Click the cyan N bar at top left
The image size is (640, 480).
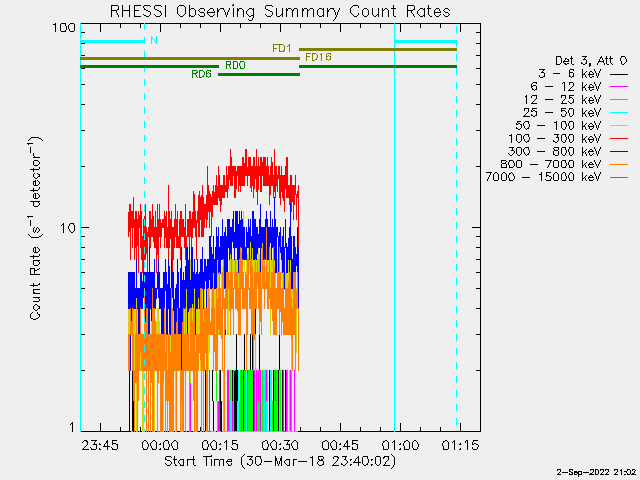112,41
